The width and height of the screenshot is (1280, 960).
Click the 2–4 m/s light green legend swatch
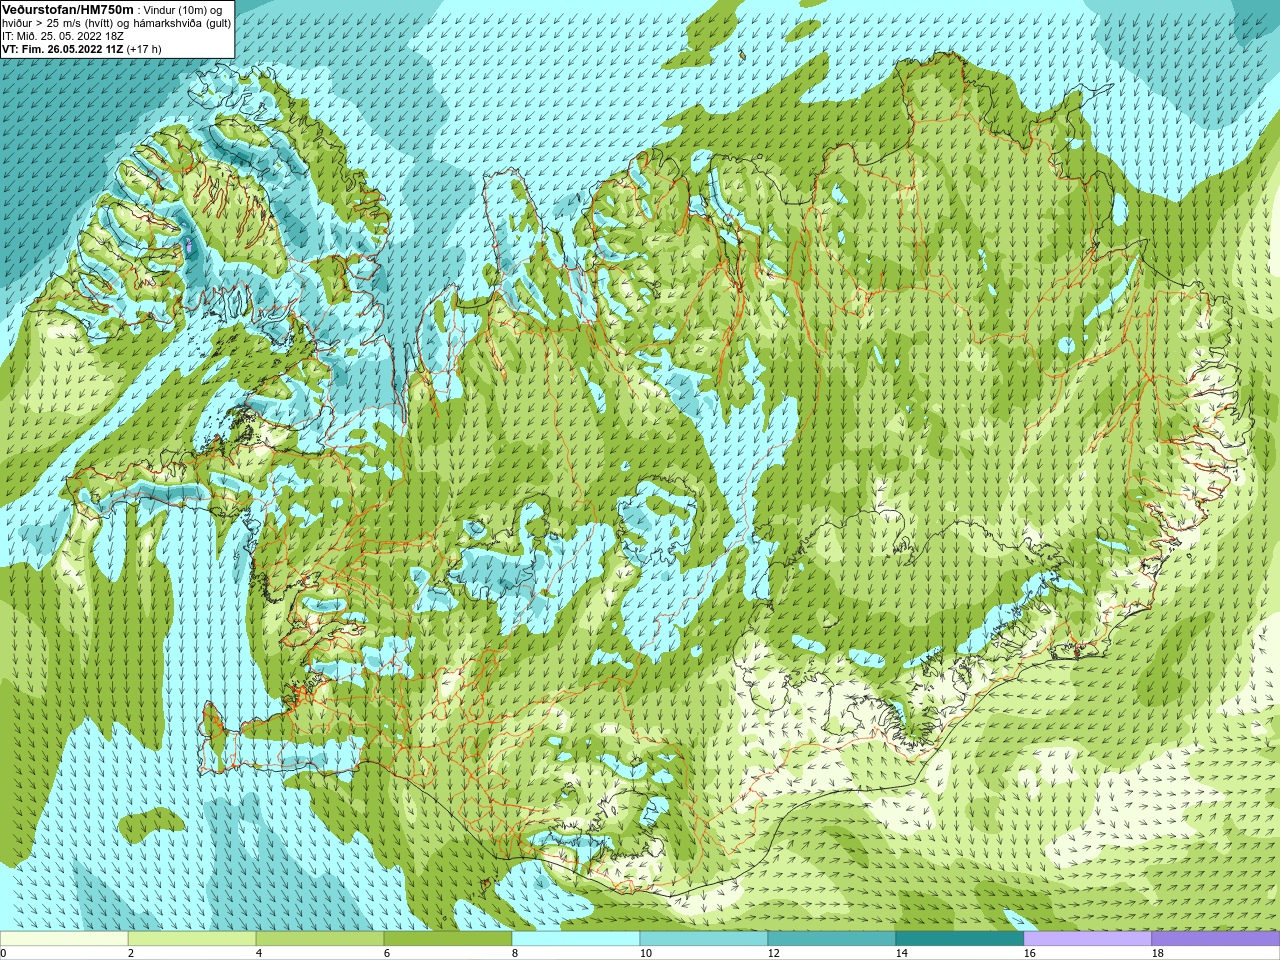point(192,939)
